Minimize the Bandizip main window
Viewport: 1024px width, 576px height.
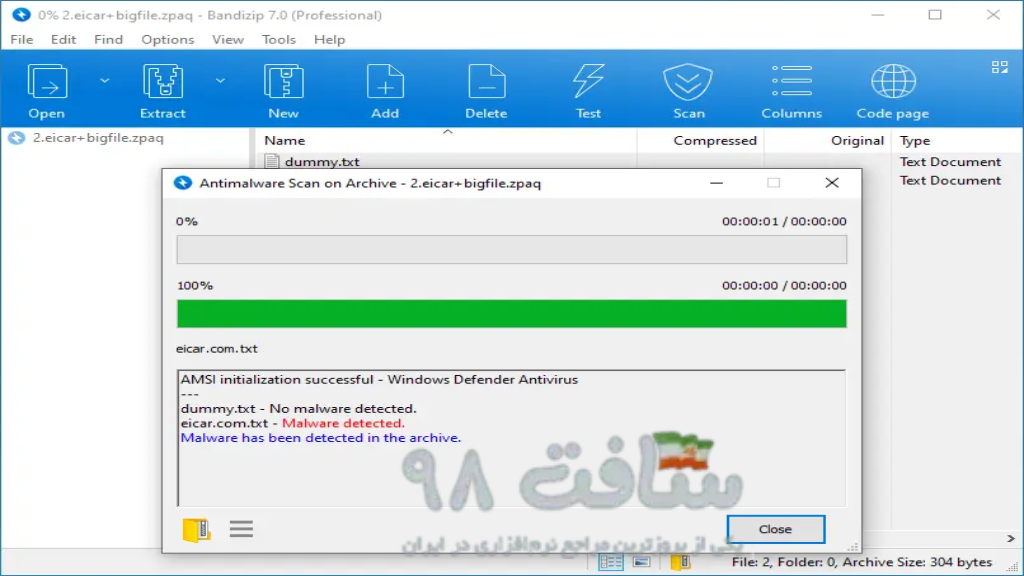pyautogui.click(x=877, y=14)
